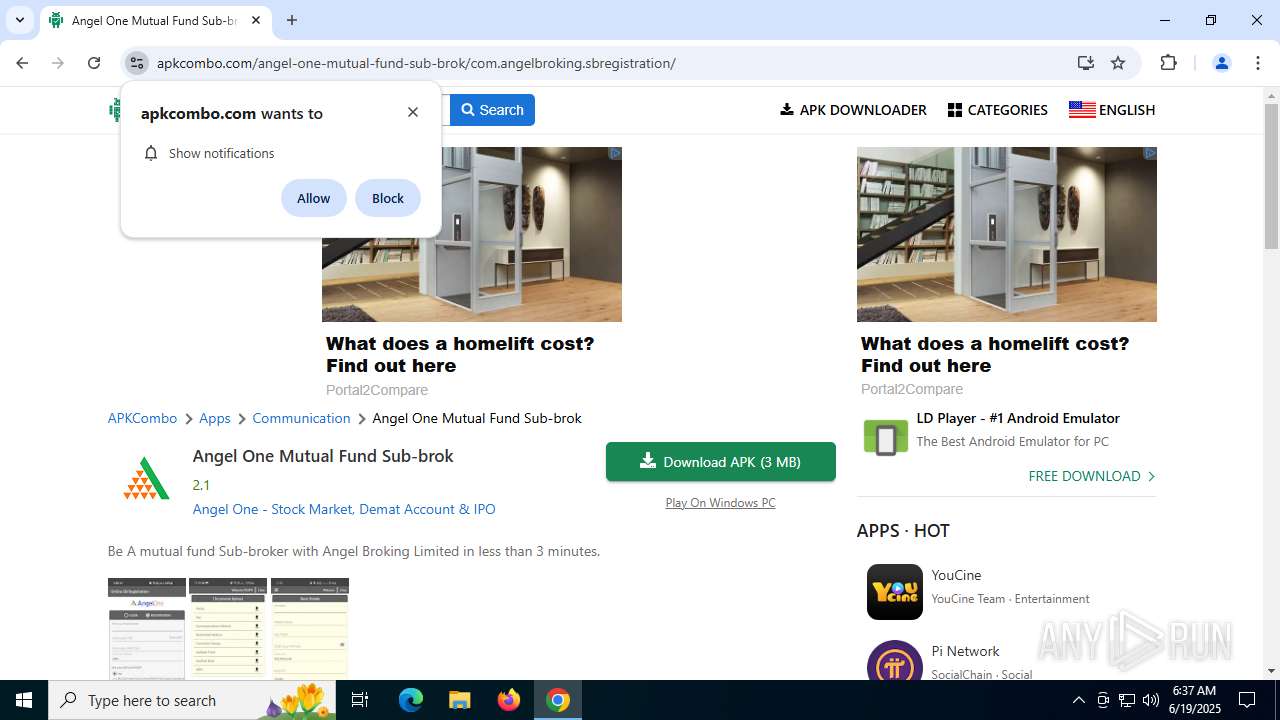Click the right homelift ad image
Image resolution: width=1280 pixels, height=720 pixels.
[1007, 234]
